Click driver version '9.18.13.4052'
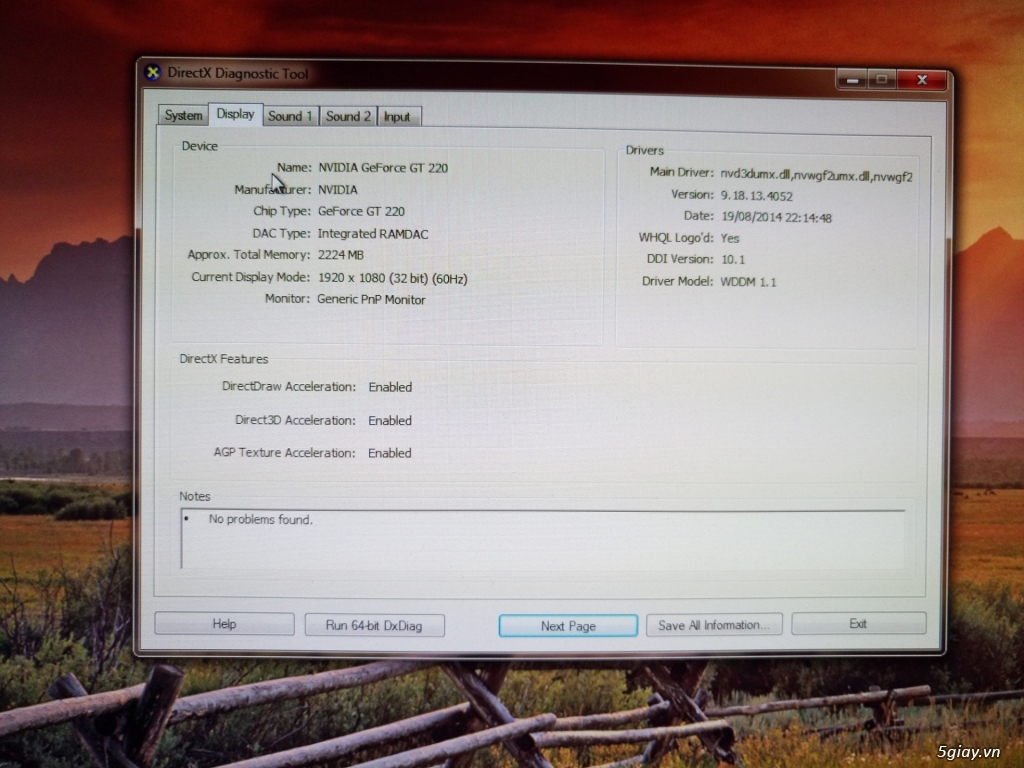 (x=756, y=196)
